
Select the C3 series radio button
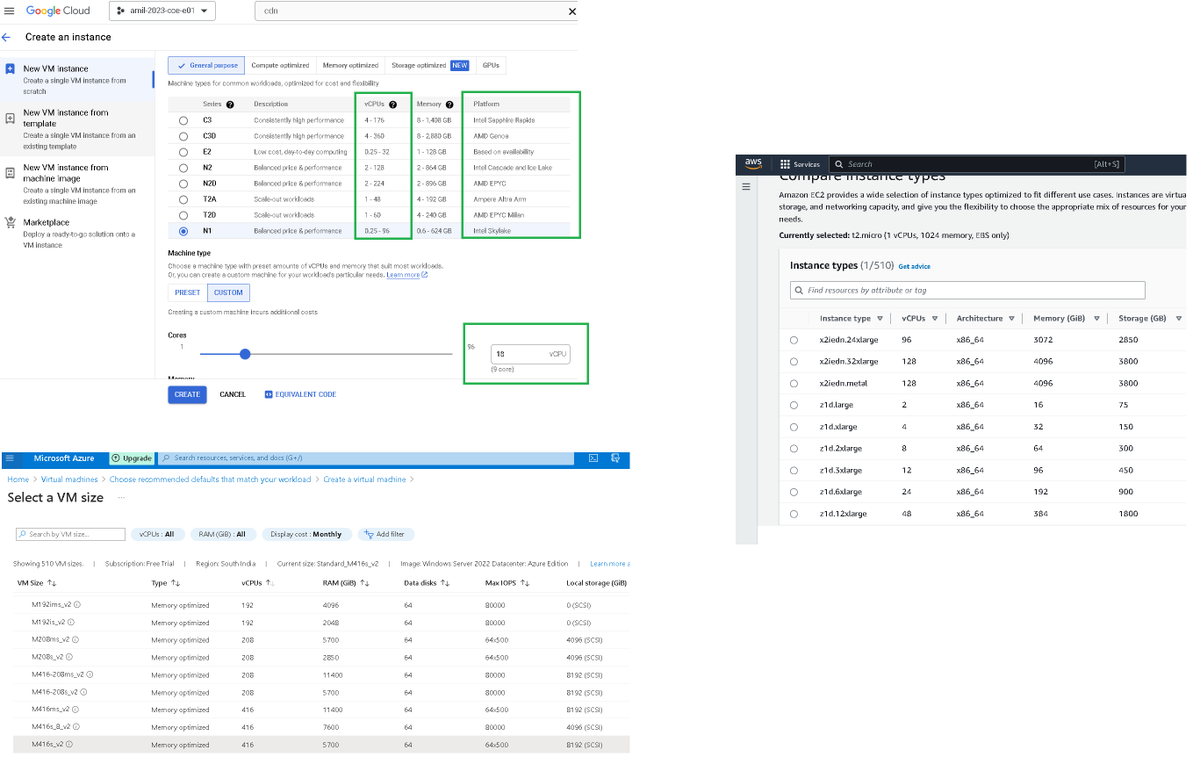point(183,120)
